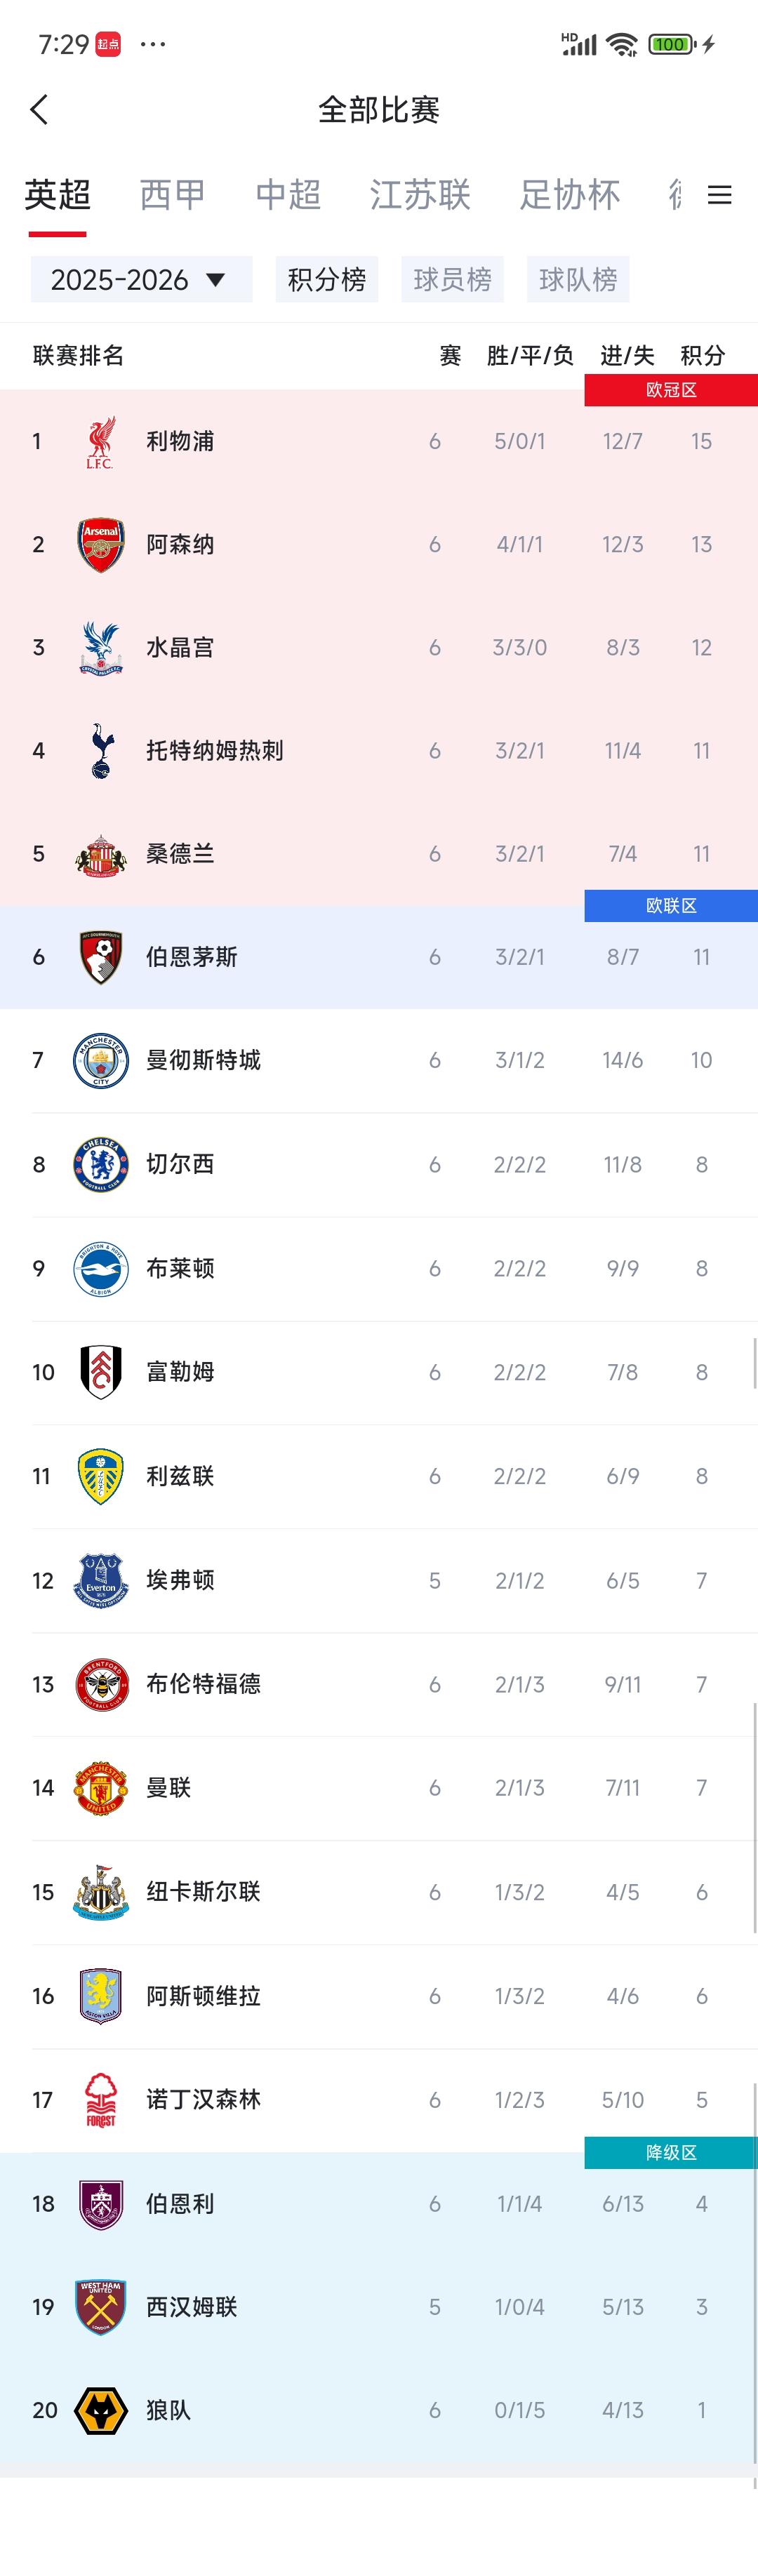Open the 曼联 team row
This screenshot has height=2576, width=758.
(379, 1788)
